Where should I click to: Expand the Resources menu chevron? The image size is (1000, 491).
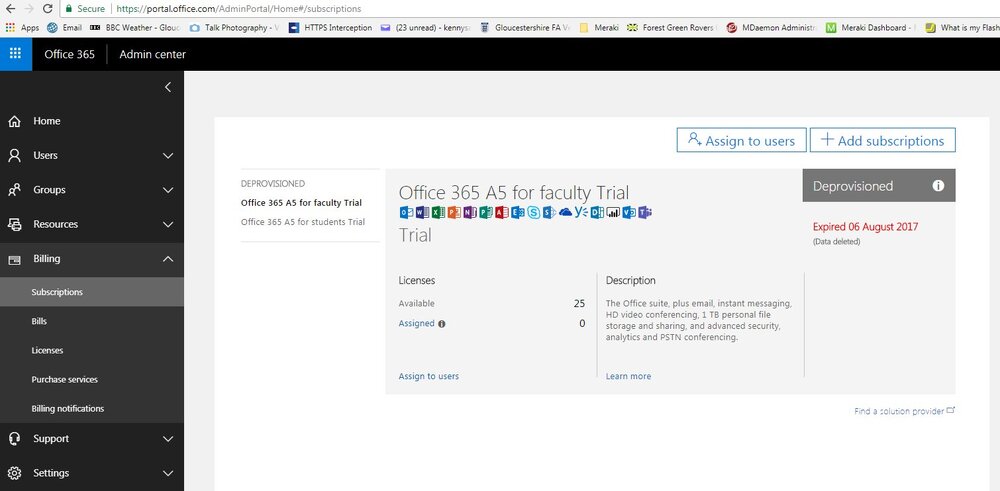click(168, 224)
